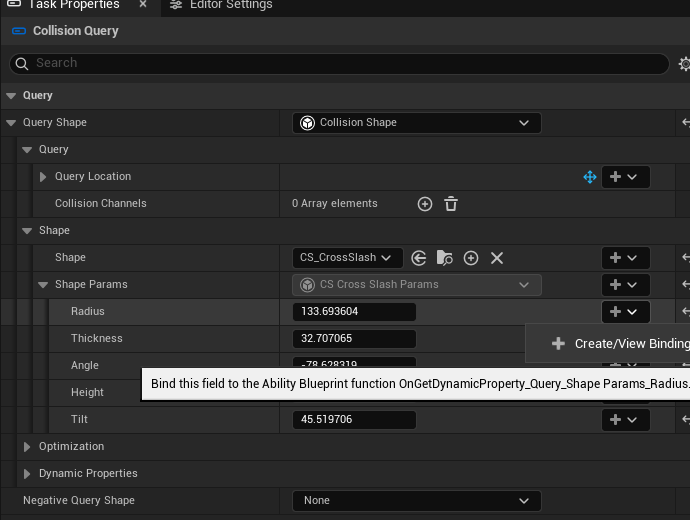Viewport: 690px width, 520px height.
Task: Collapse the nested Query section
Action: 27,150
